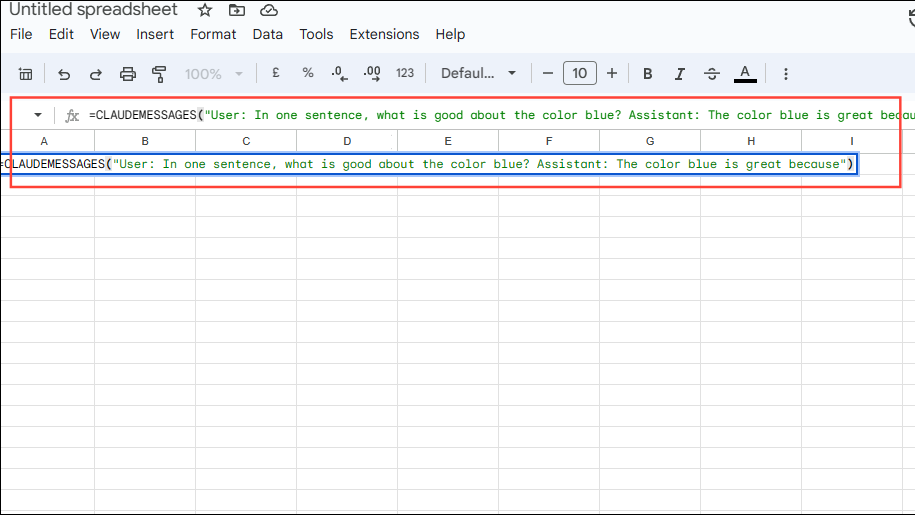
Task: Open the Default font dropdown
Action: [479, 73]
